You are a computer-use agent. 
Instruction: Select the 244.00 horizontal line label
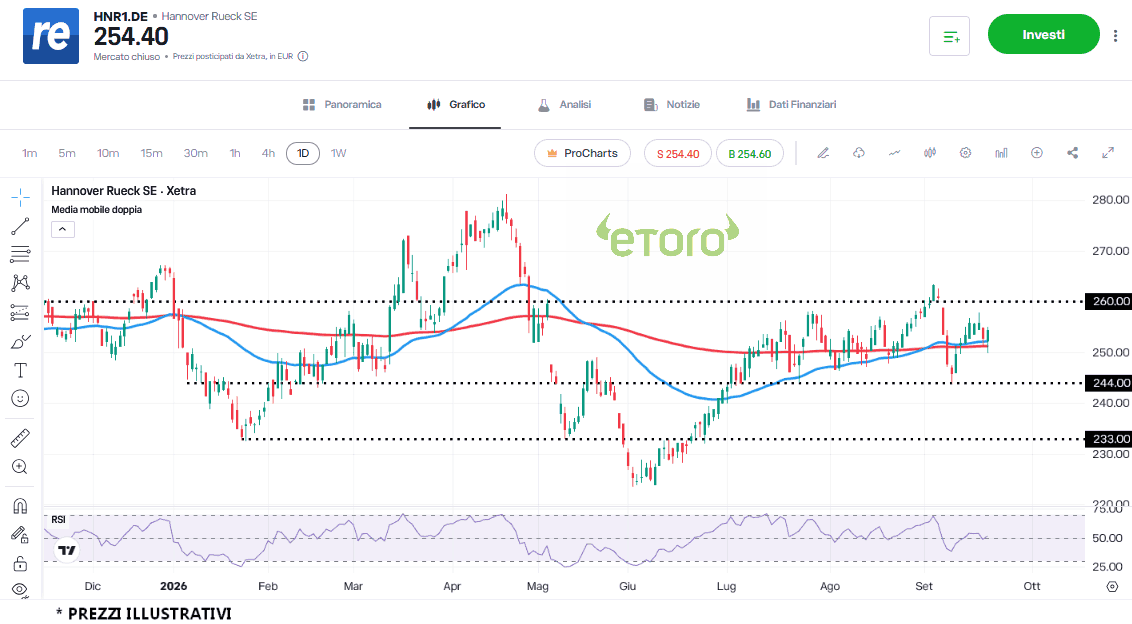pos(1109,383)
